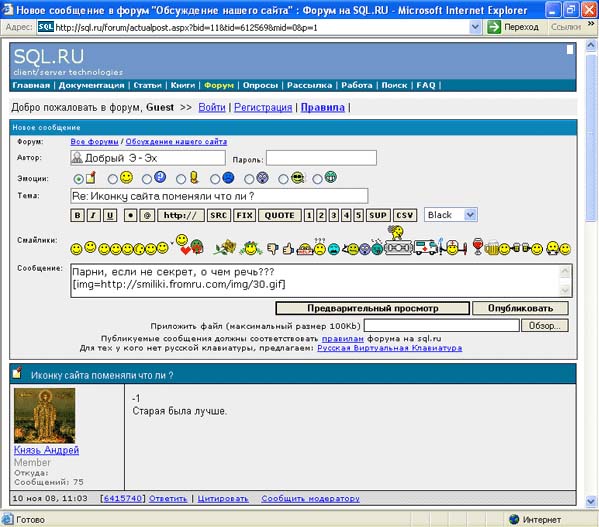Open Статьи in the site navigation
The image size is (599, 527).
click(147, 85)
